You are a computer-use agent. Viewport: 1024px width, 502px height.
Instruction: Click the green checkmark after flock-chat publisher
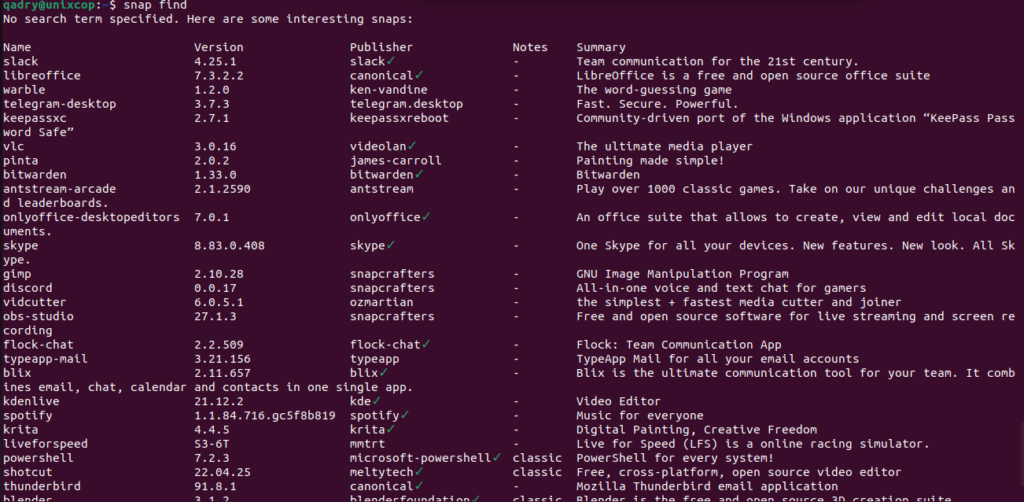point(426,344)
